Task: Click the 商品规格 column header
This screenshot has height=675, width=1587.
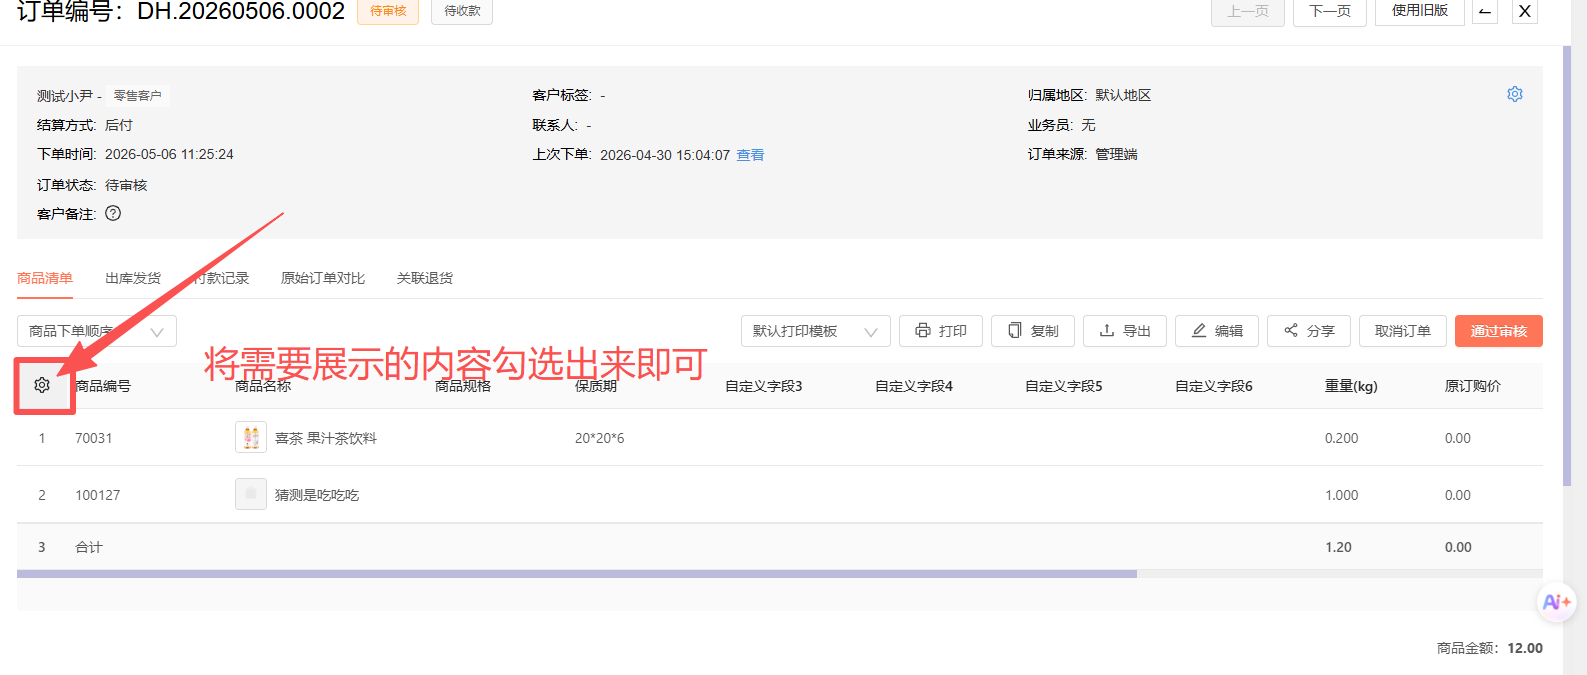Action: tap(463, 386)
